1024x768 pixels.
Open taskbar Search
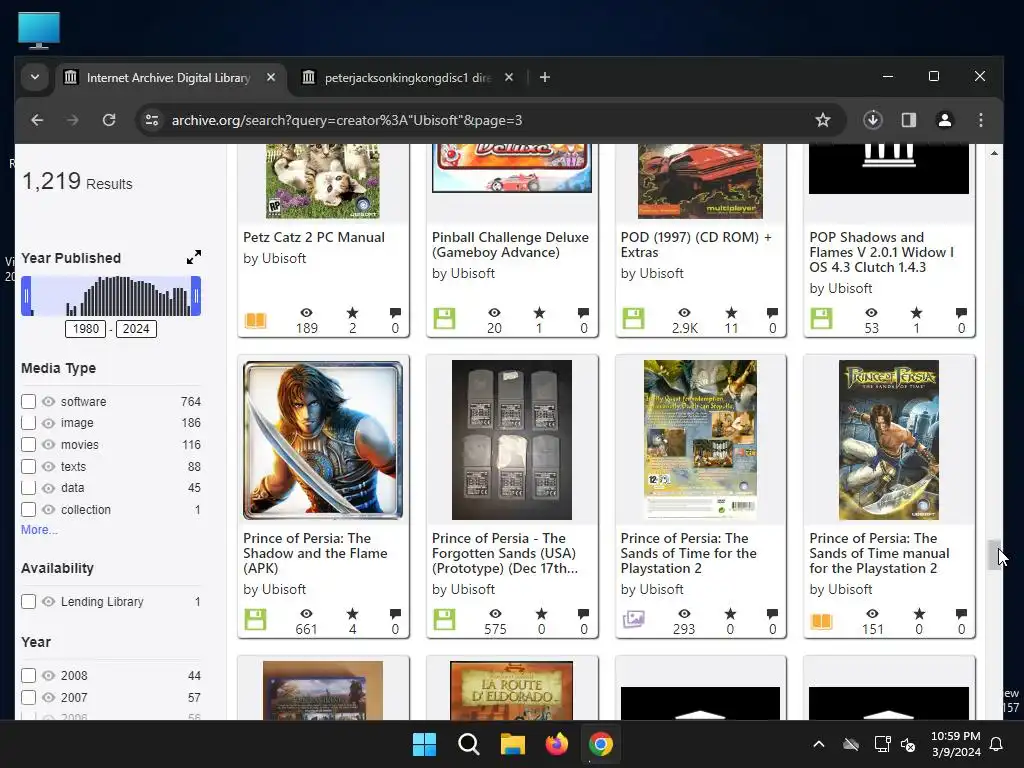468,744
